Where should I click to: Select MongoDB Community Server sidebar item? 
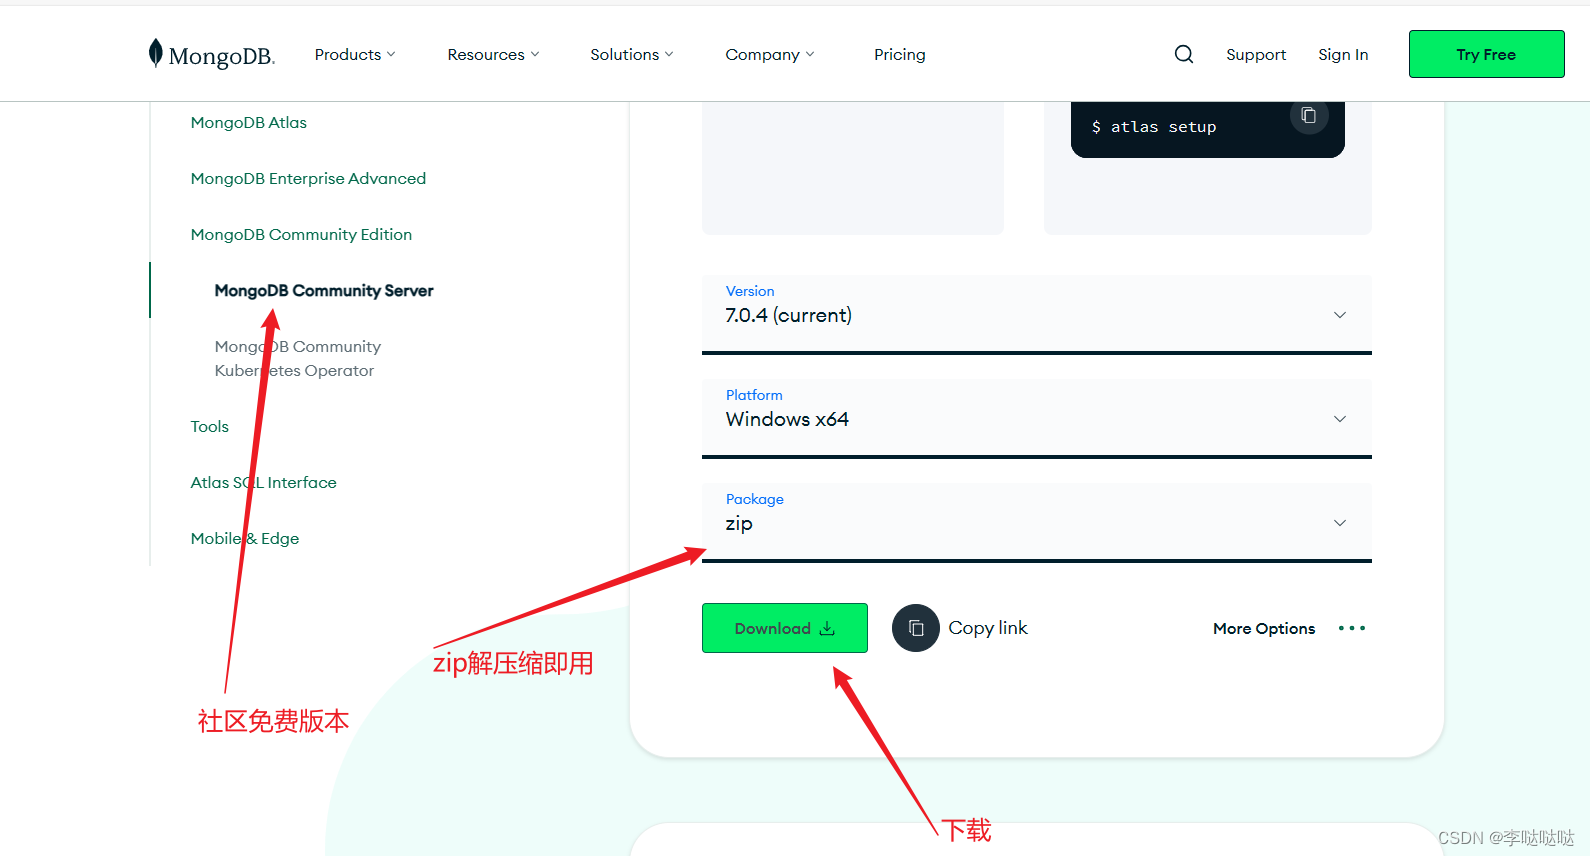[x=324, y=290]
